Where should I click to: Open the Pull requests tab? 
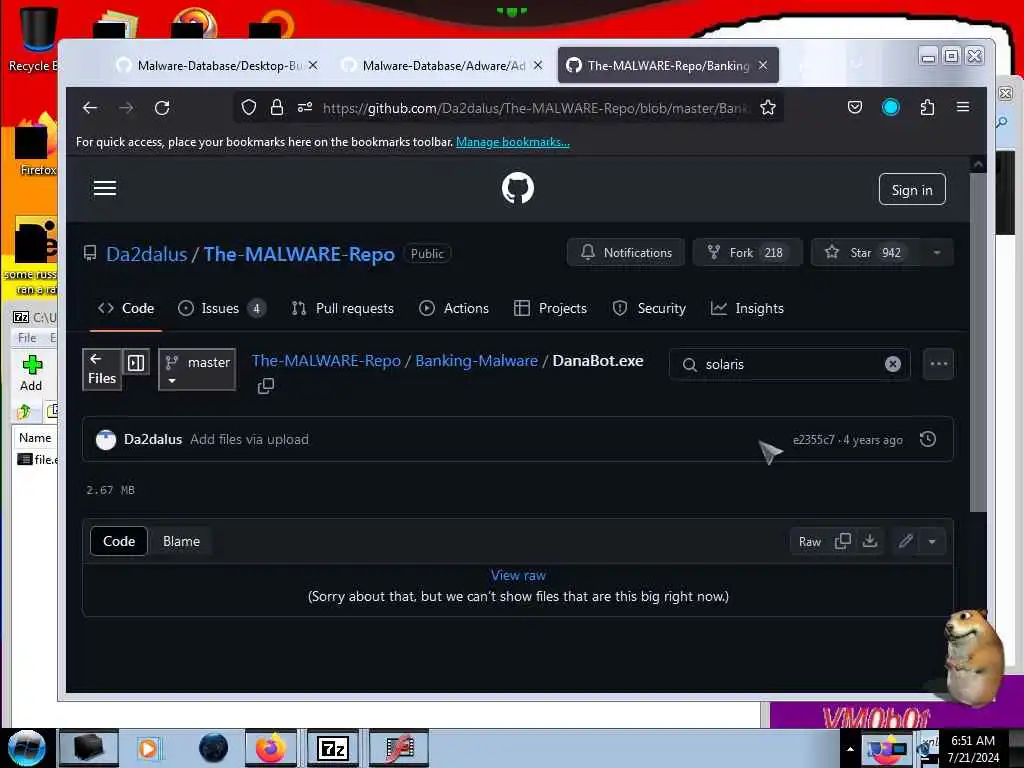tap(343, 308)
